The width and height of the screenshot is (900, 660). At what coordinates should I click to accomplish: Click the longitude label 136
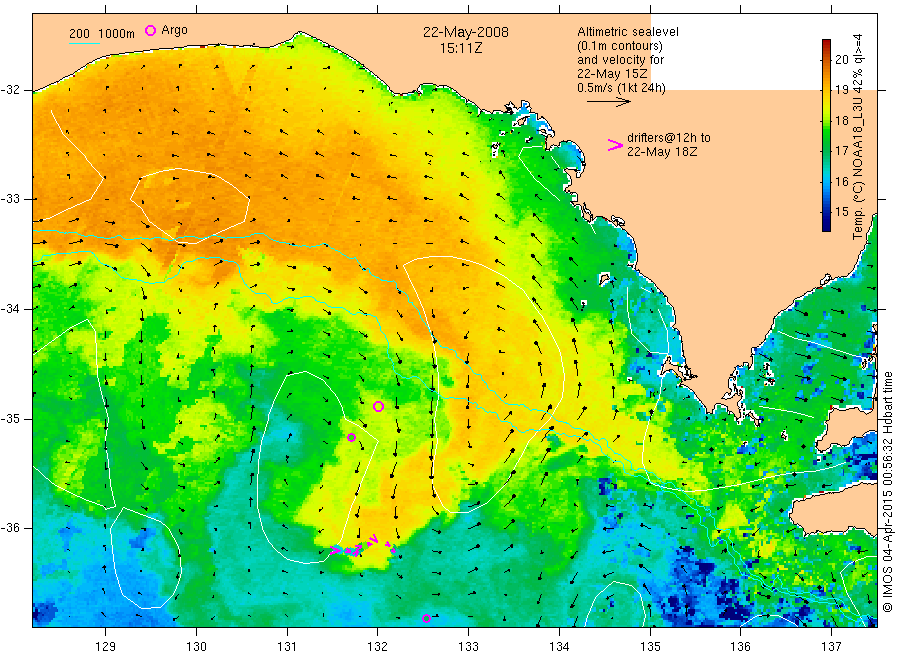click(x=740, y=647)
